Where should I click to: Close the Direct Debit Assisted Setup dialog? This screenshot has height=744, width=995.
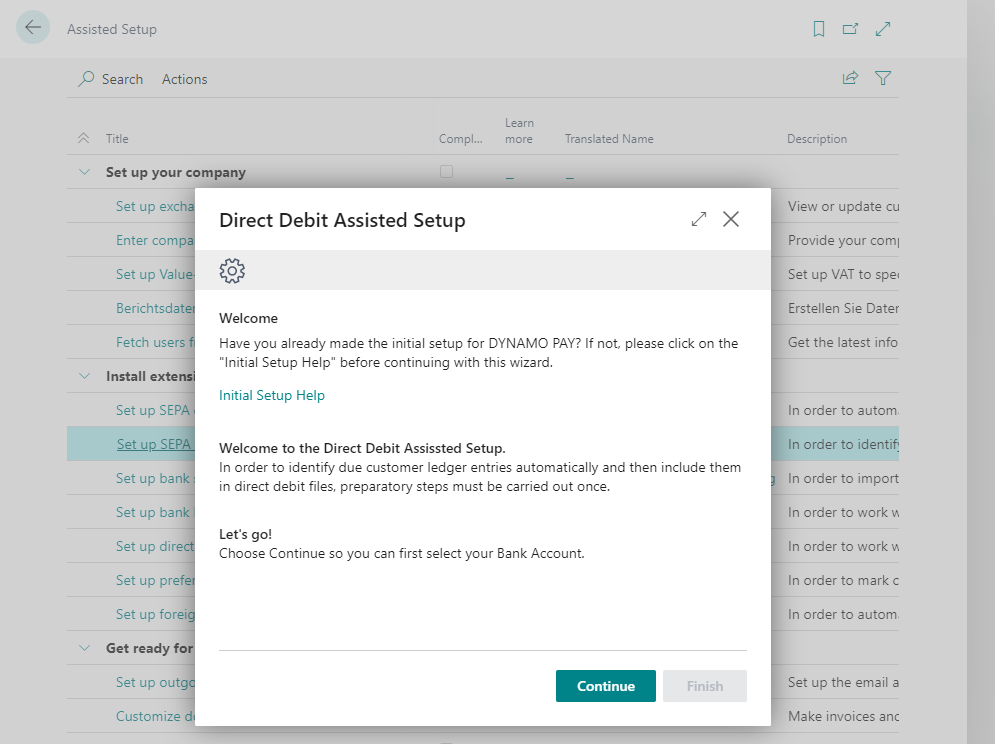(x=731, y=218)
